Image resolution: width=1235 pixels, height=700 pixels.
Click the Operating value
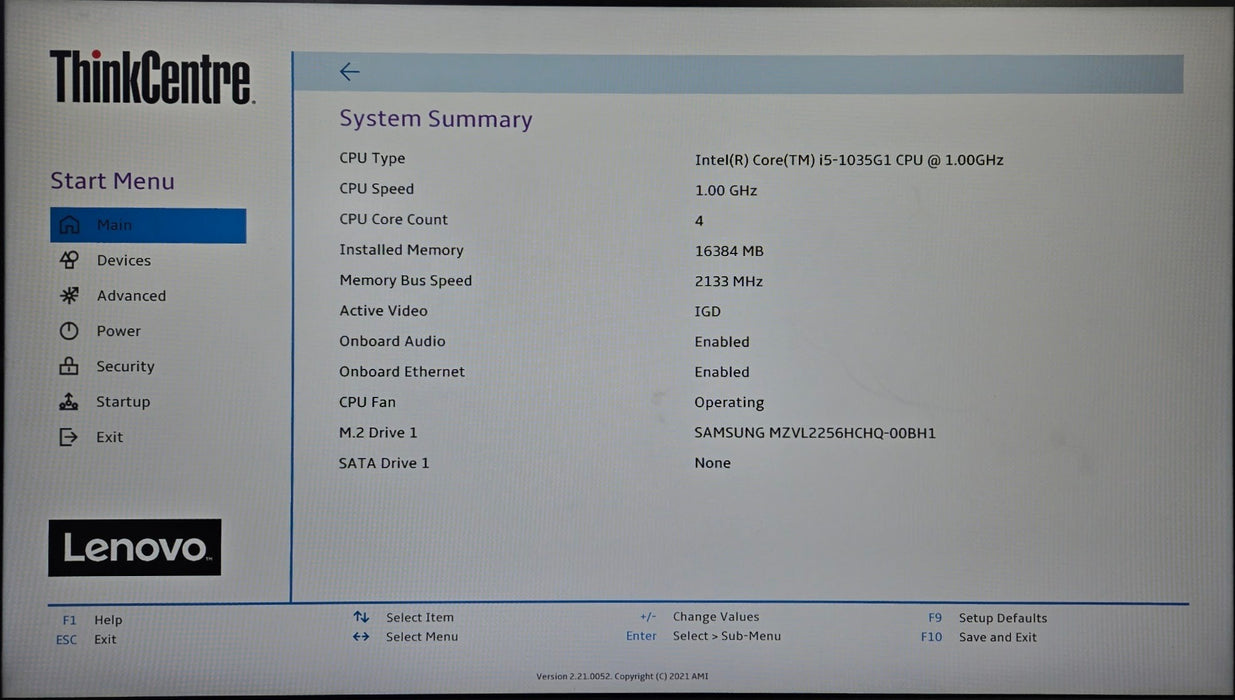(x=729, y=403)
